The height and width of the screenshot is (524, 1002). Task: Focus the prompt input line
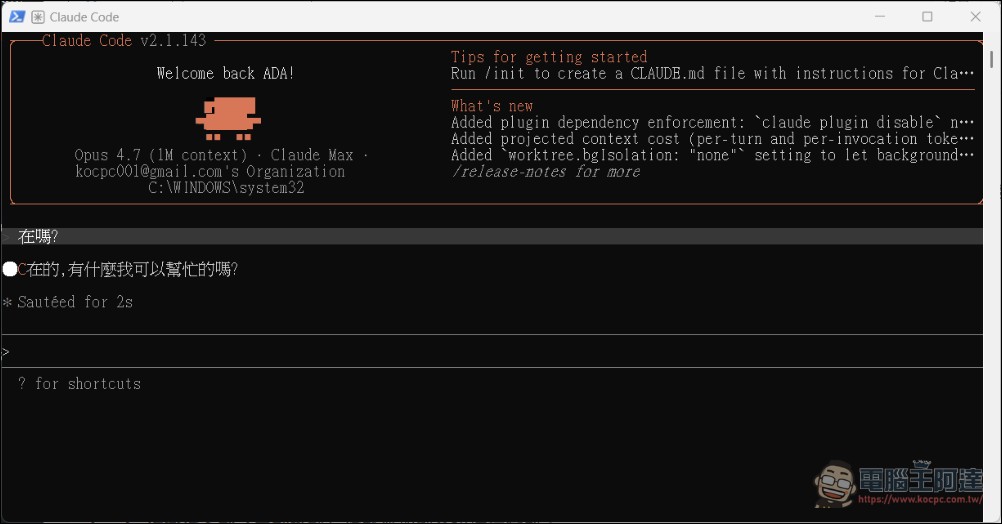tap(492, 351)
